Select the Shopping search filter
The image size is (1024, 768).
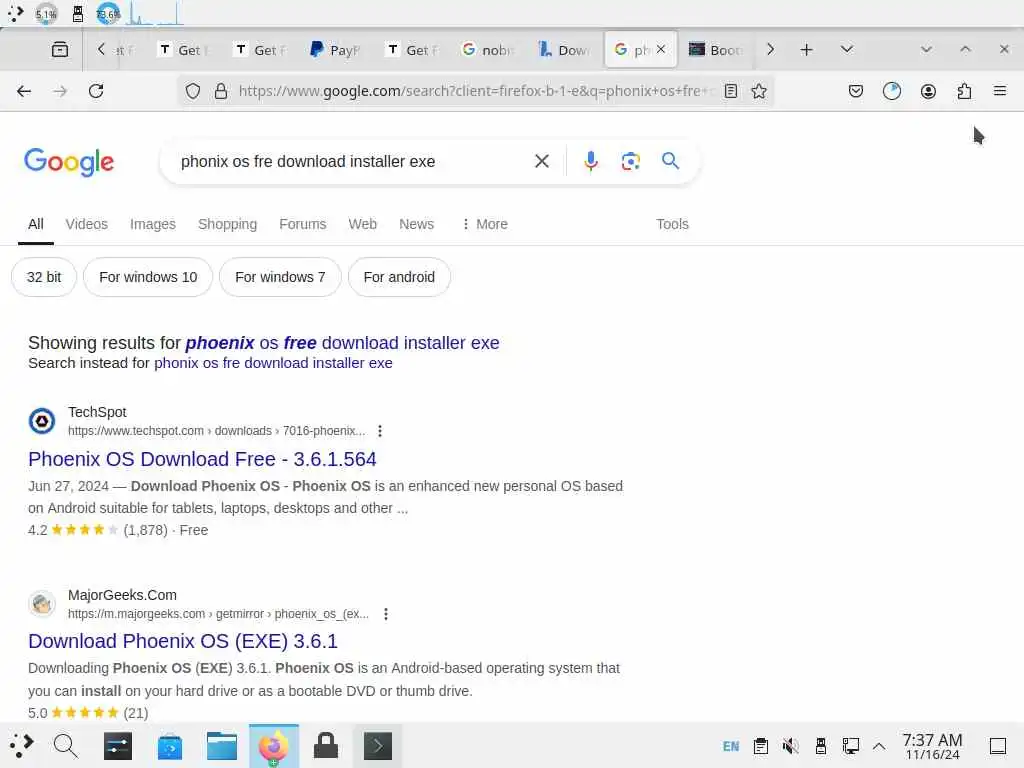227,224
